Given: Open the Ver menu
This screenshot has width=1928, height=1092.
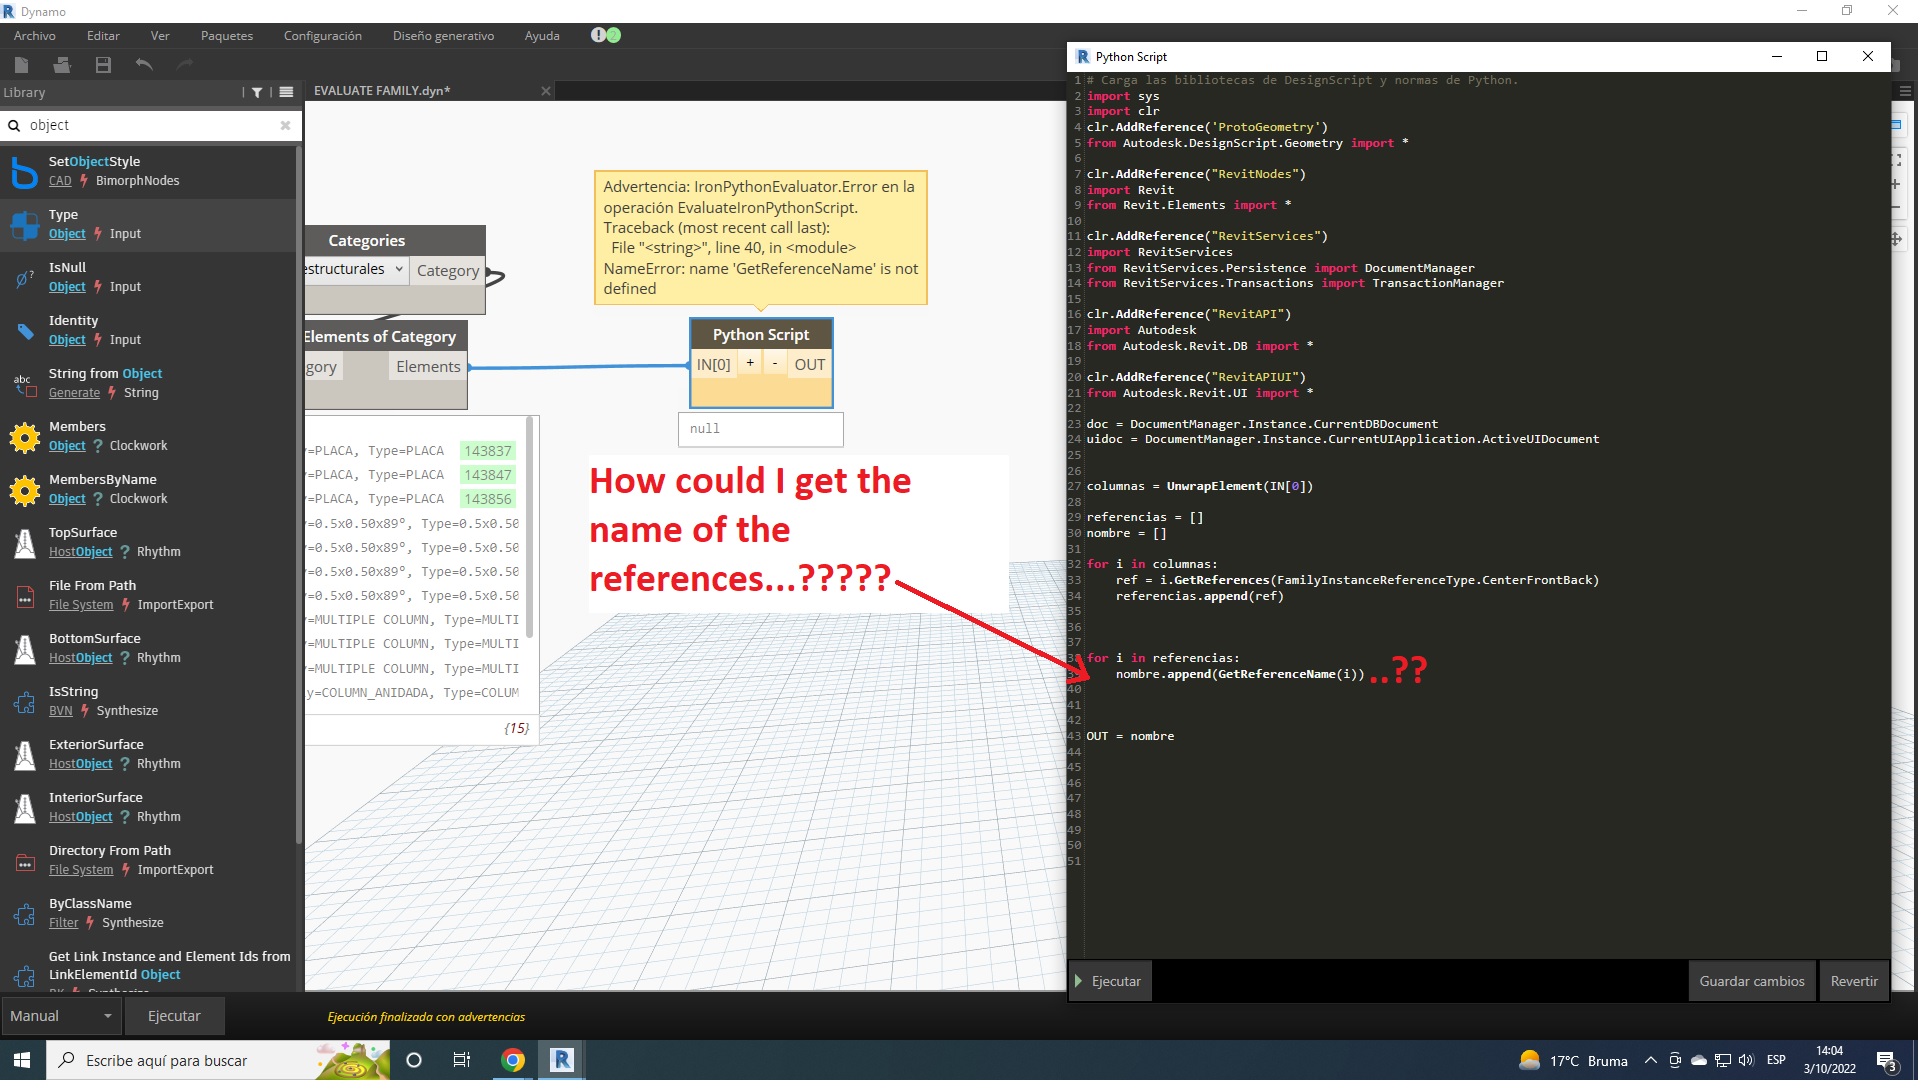Looking at the screenshot, I should pos(160,36).
